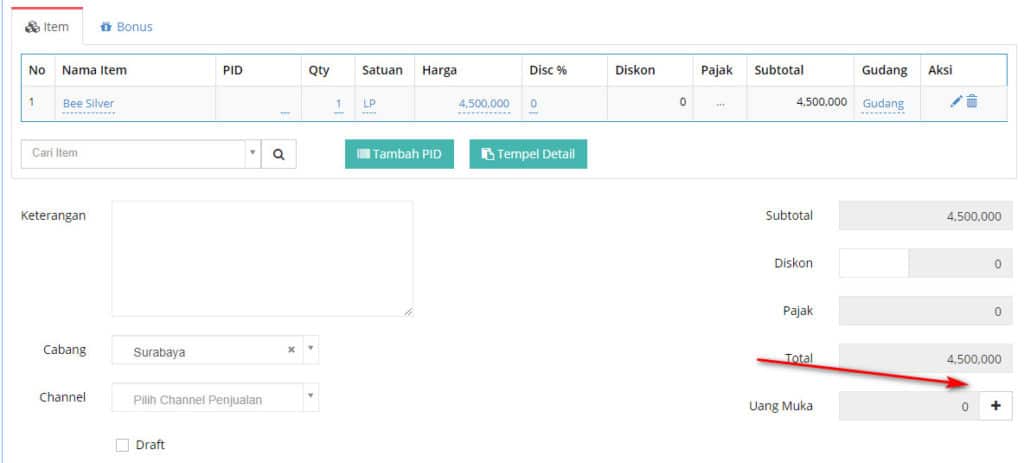Switch to the Item tab

(48, 27)
